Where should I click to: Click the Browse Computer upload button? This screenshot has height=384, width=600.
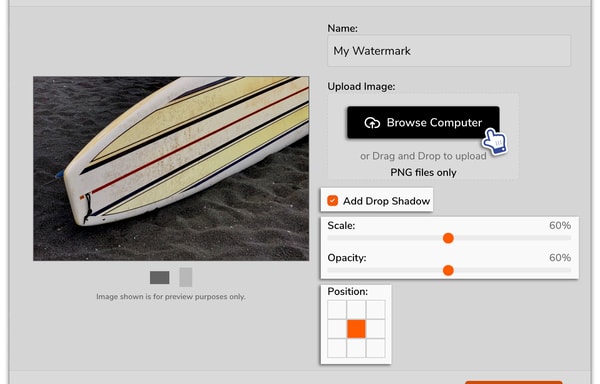point(423,122)
